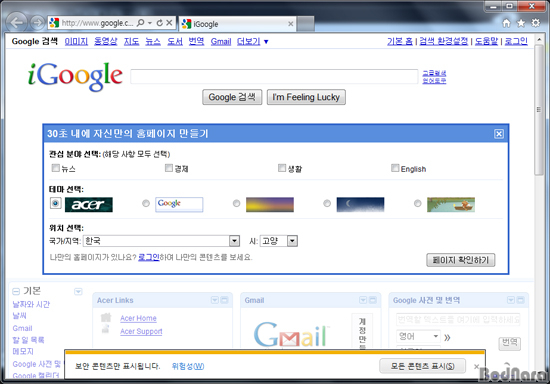Click the sunset theme color thumbnail
Screen dimensions: 550x384
pos(270,204)
